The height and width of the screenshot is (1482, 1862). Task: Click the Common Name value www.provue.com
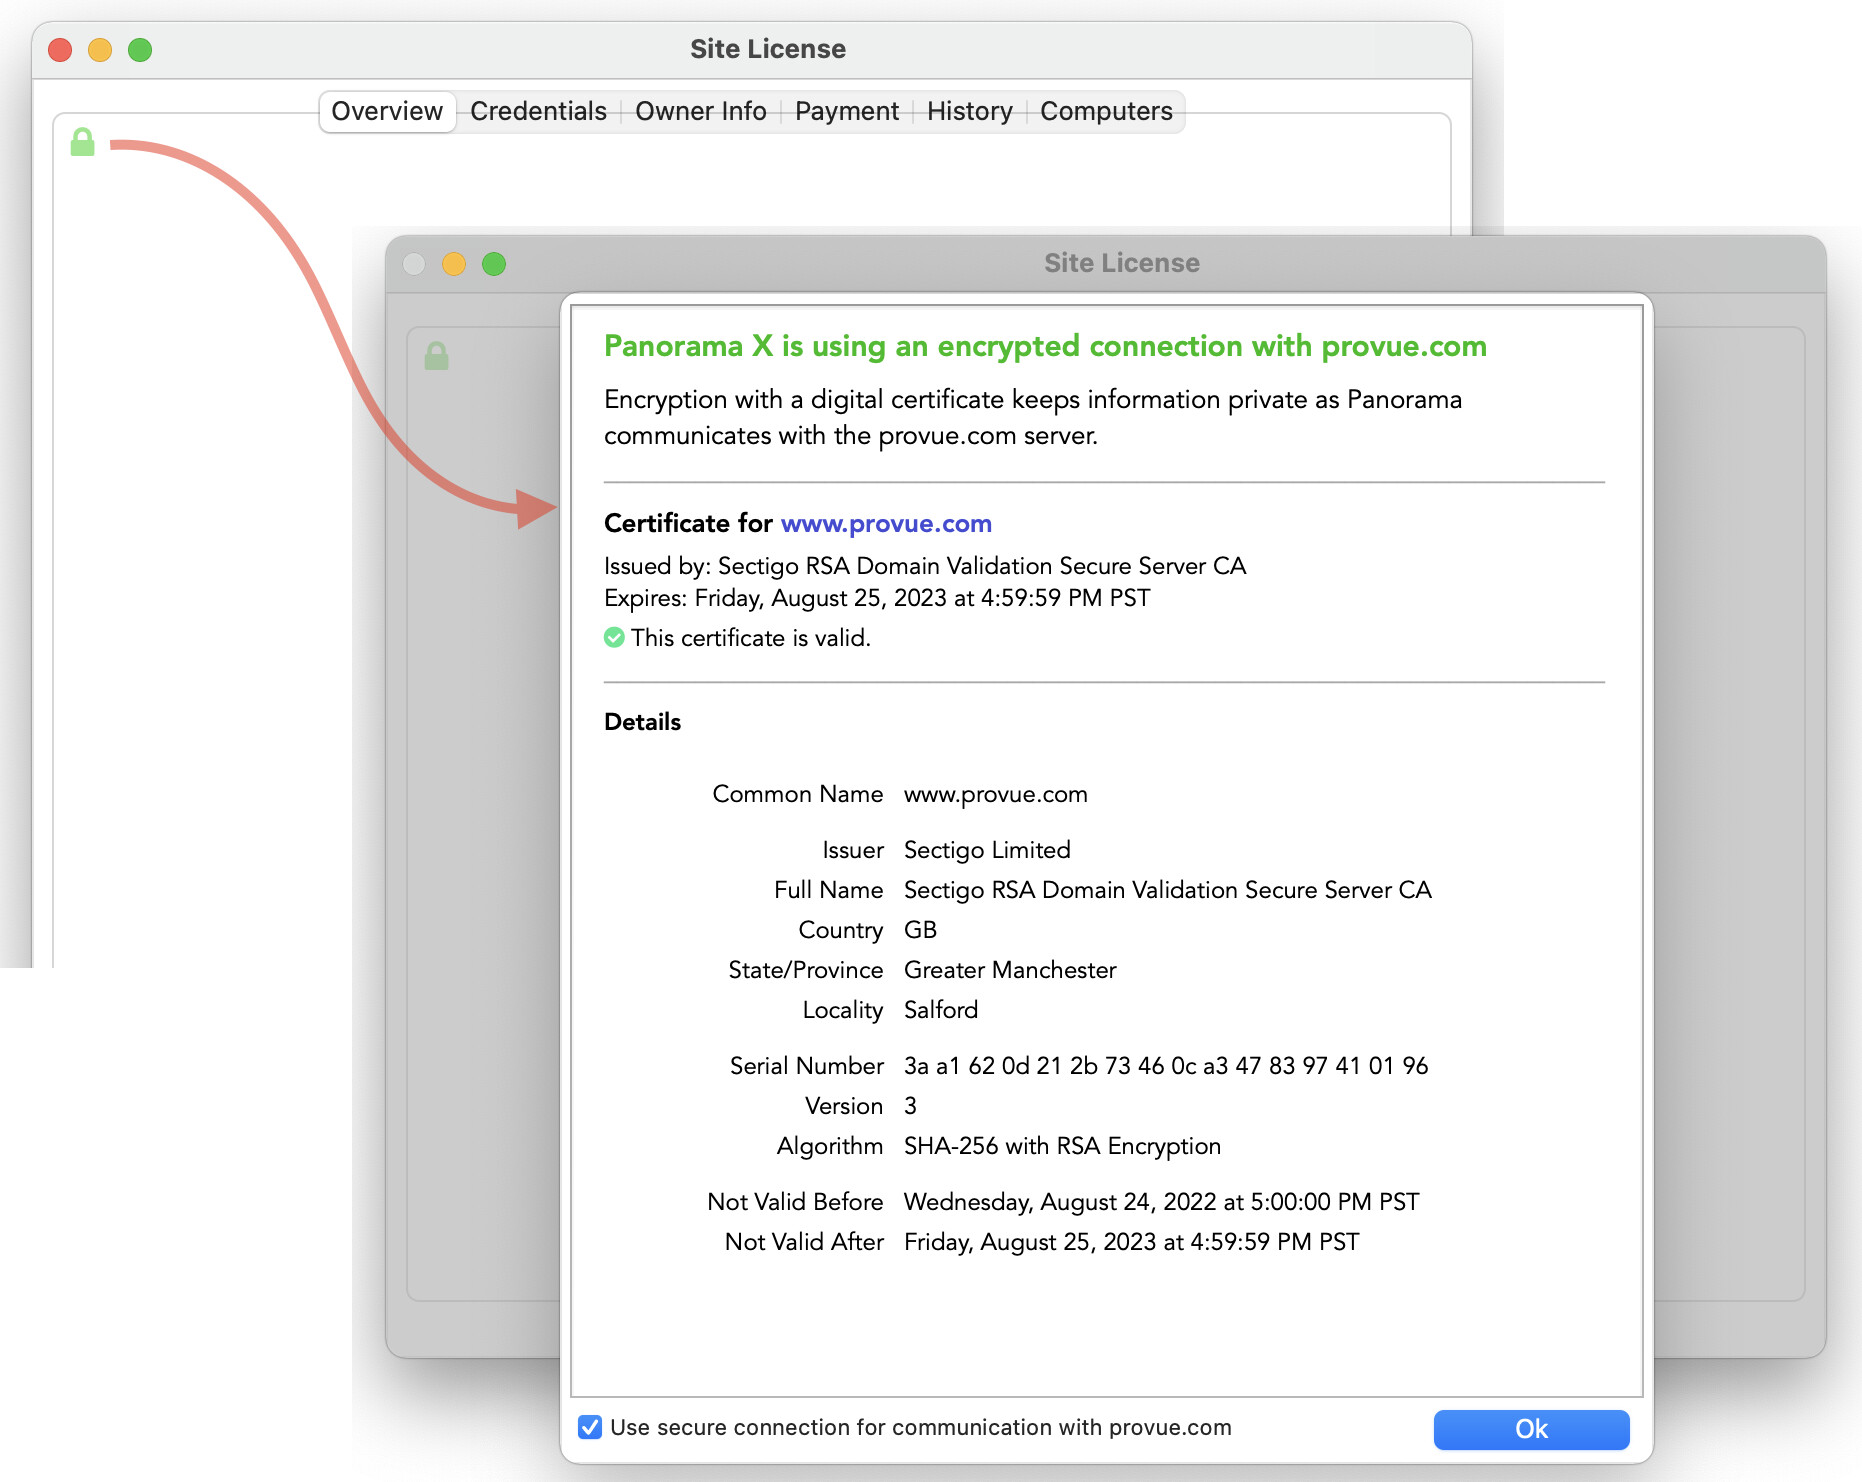996,794
